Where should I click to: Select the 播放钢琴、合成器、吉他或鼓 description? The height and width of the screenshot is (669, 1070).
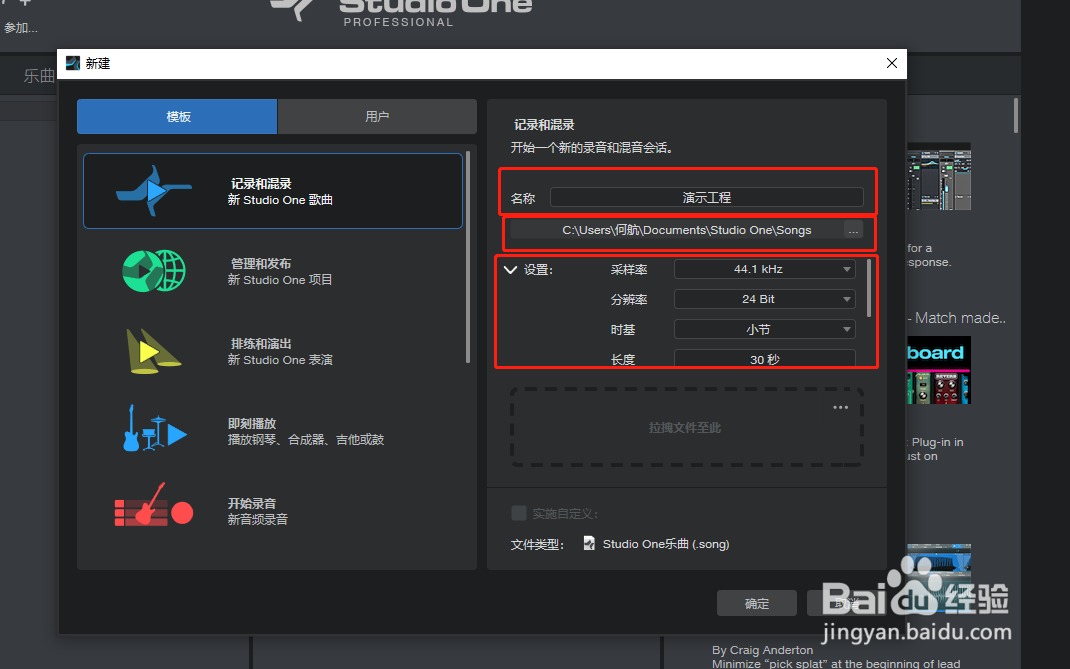tap(306, 440)
